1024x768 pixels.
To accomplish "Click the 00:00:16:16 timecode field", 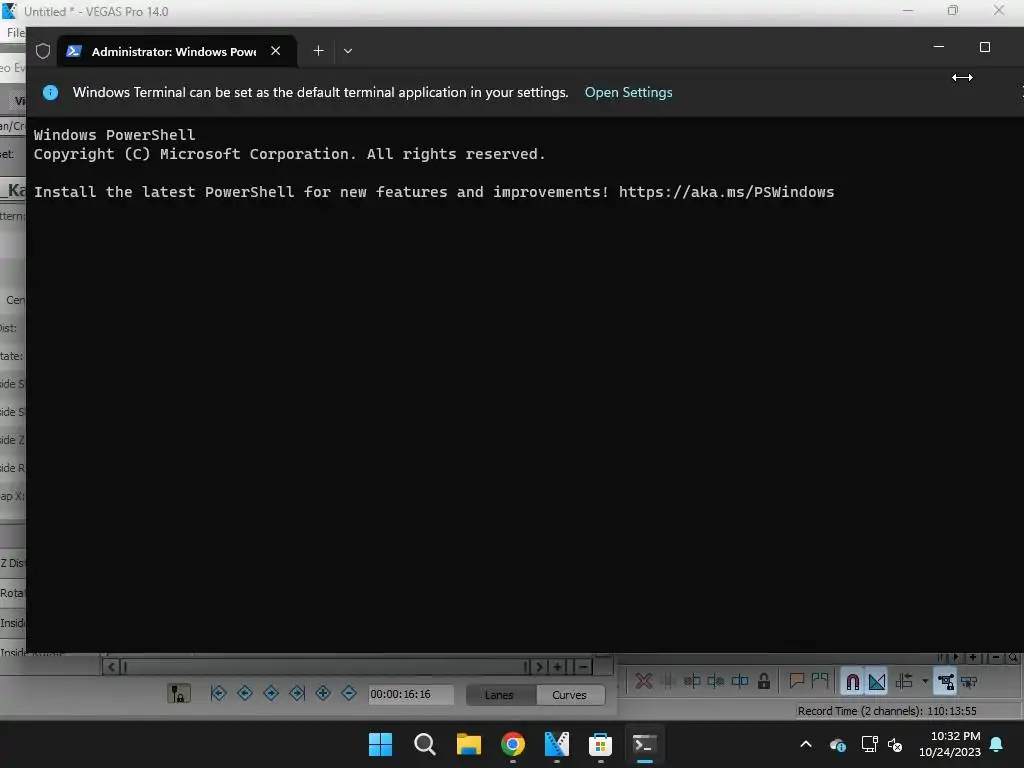I will click(411, 694).
